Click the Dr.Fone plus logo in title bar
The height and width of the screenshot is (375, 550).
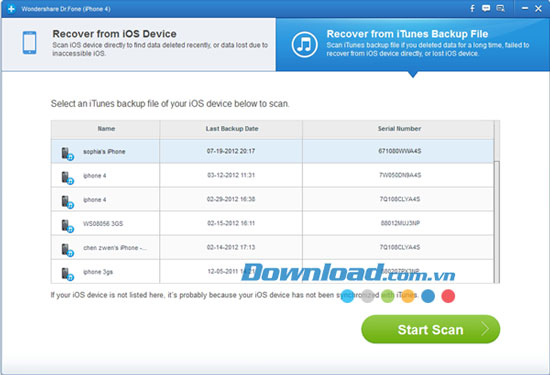(11, 9)
